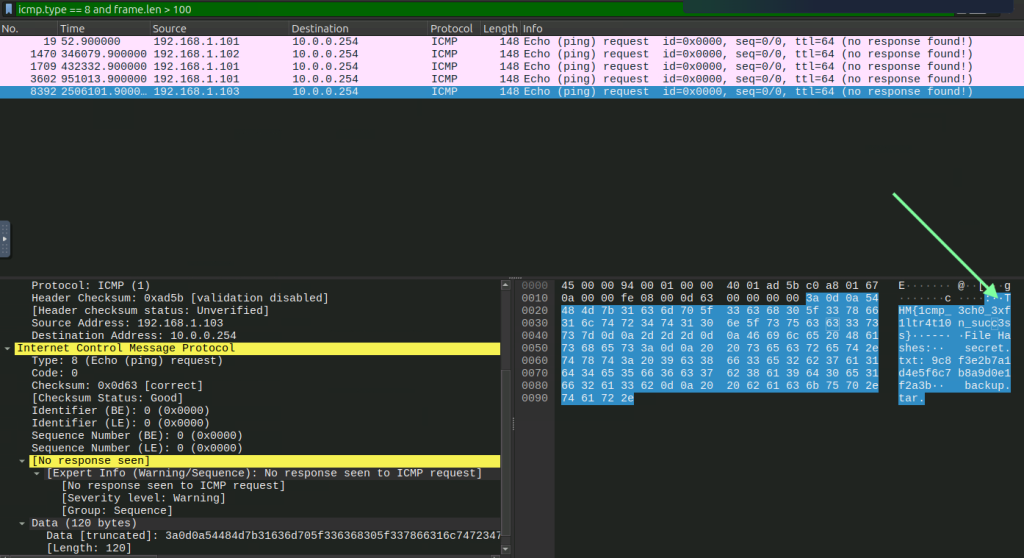Collapse the [No response seen] tree node
1024x558 pixels.
click(21, 460)
